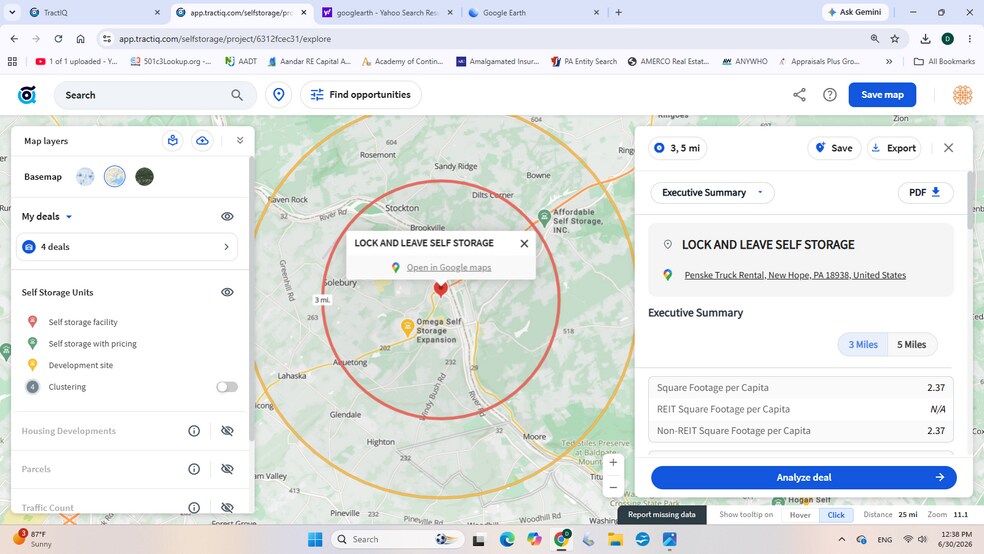Click the Omega Self Storage development marker

pyautogui.click(x=407, y=326)
